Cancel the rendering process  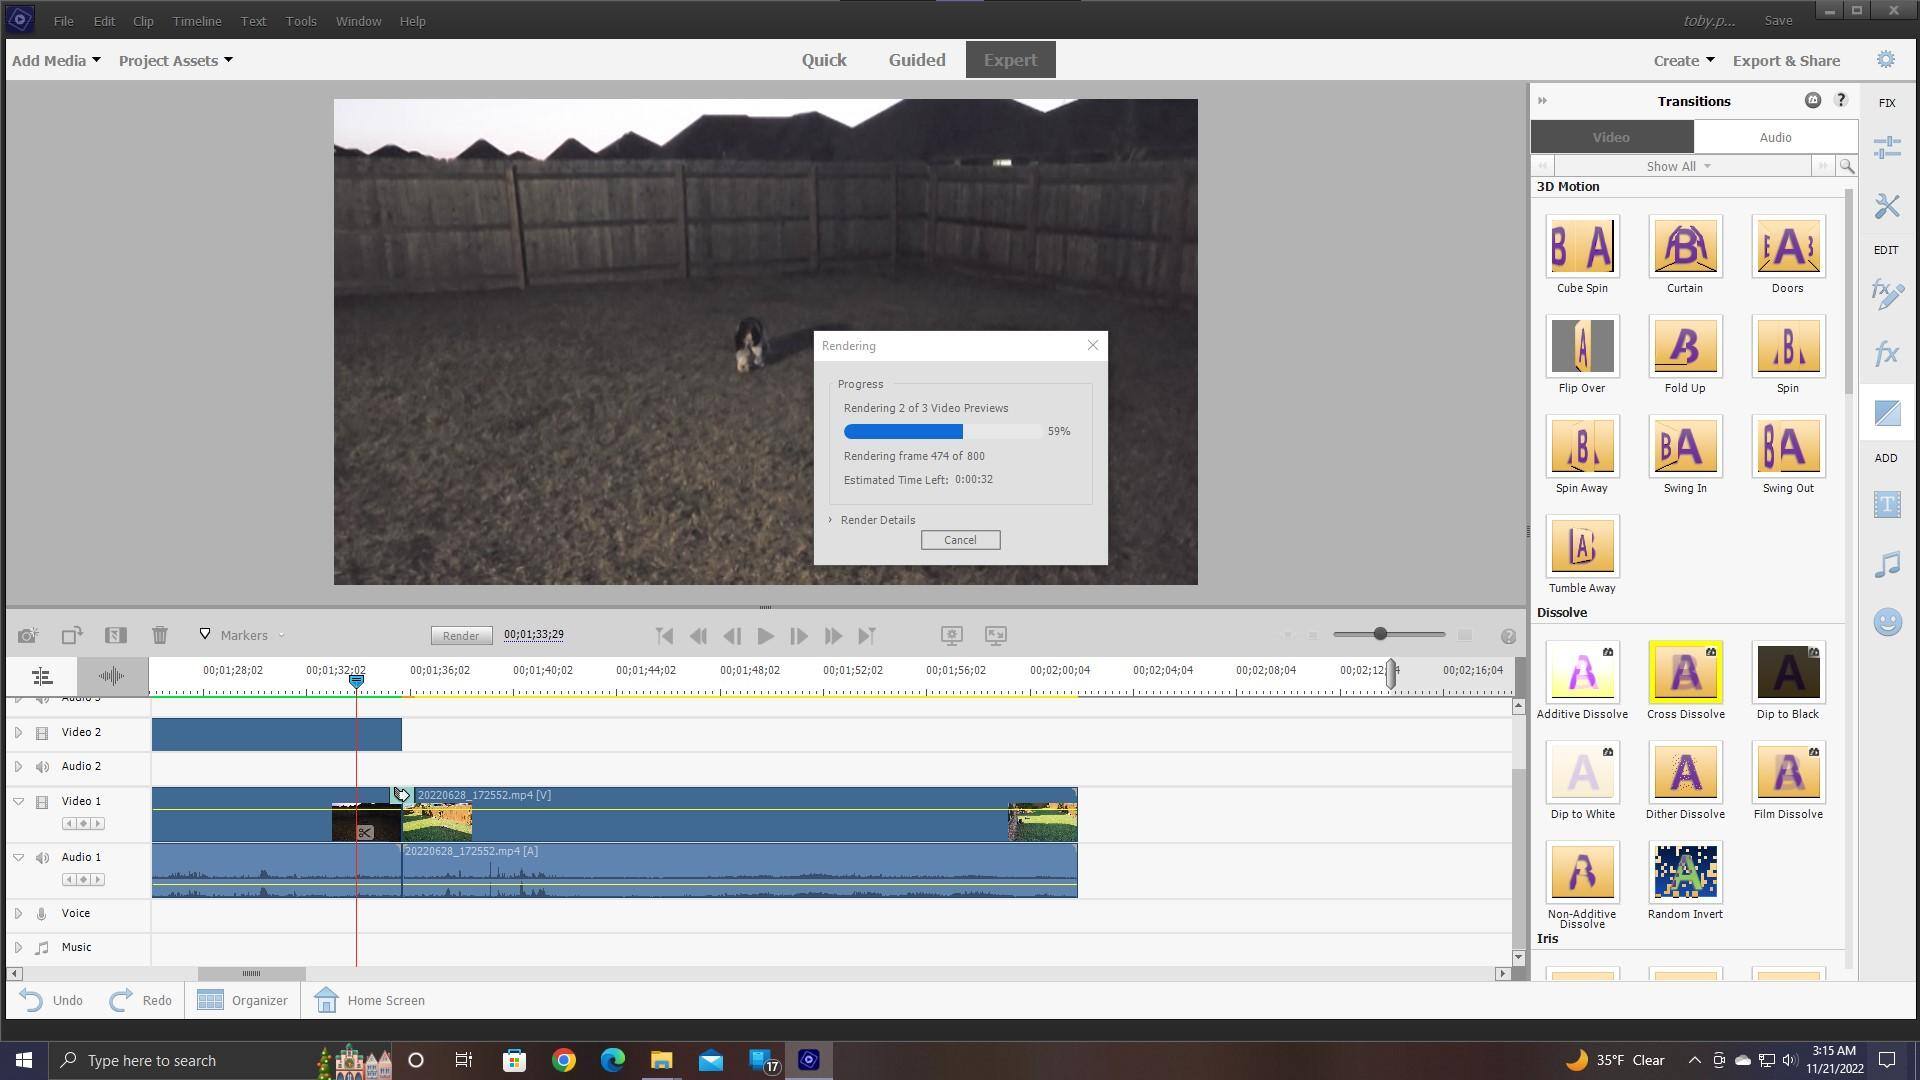pyautogui.click(x=960, y=539)
